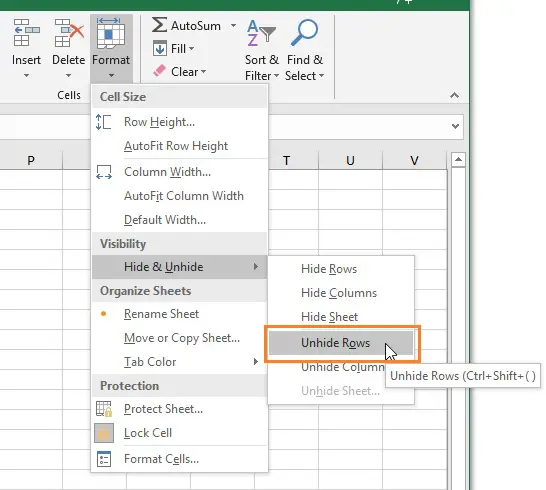Click the Format Cells dialog icon
The width and height of the screenshot is (546, 490).
[x=104, y=459]
